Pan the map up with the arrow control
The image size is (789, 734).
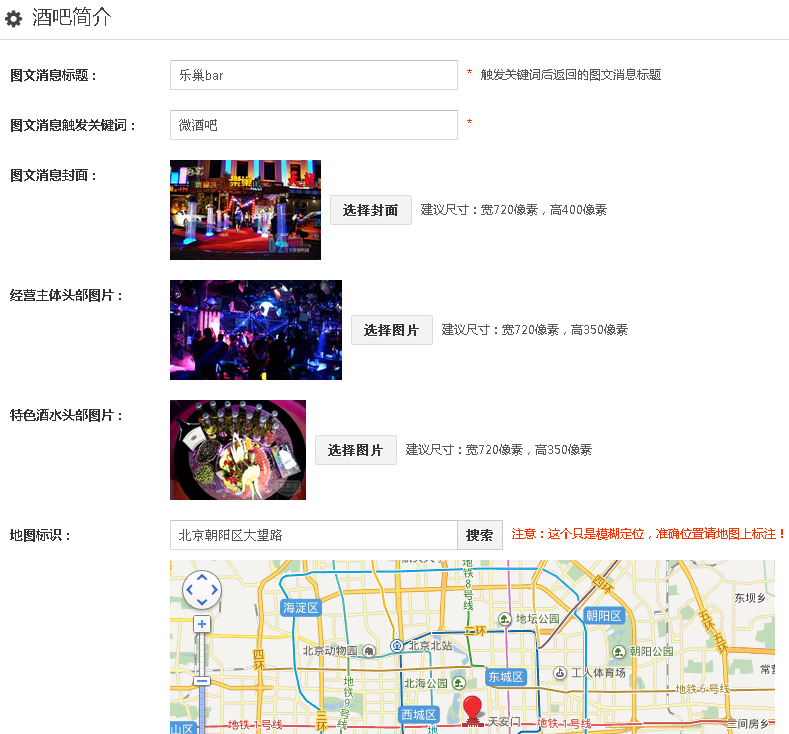coord(202,578)
